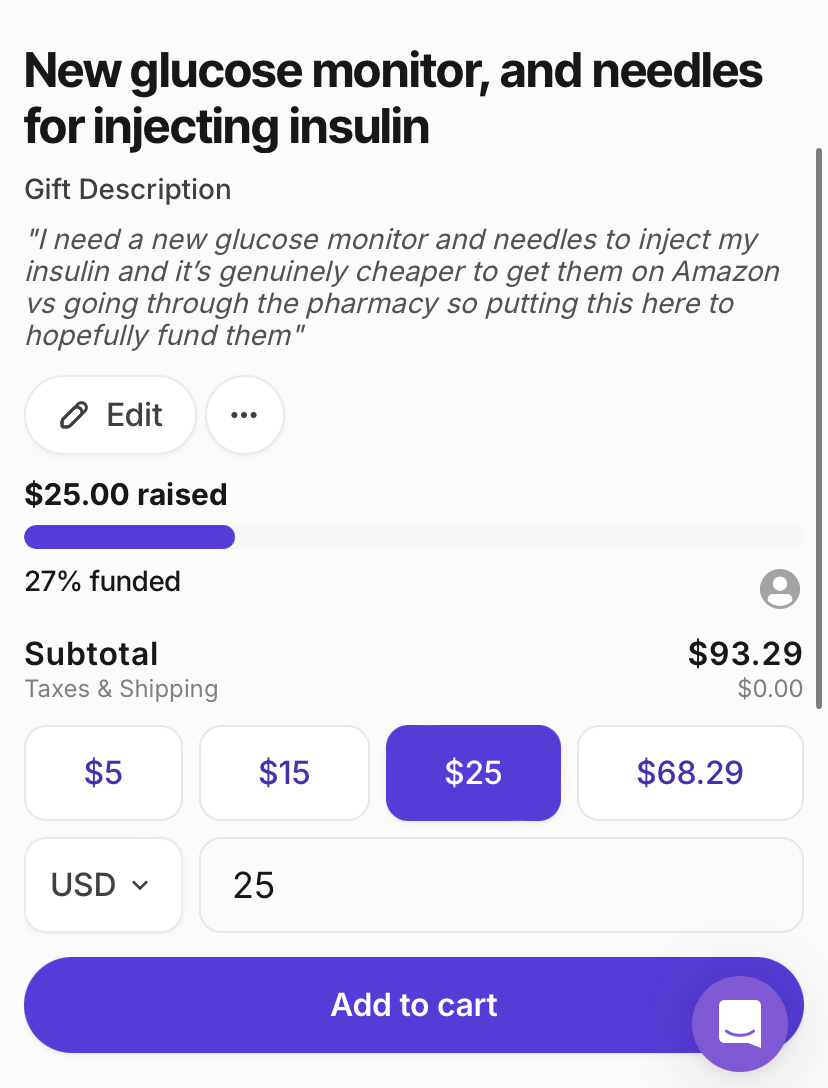828x1088 pixels.
Task: Click the $93.29 subtotal amount
Action: [745, 654]
